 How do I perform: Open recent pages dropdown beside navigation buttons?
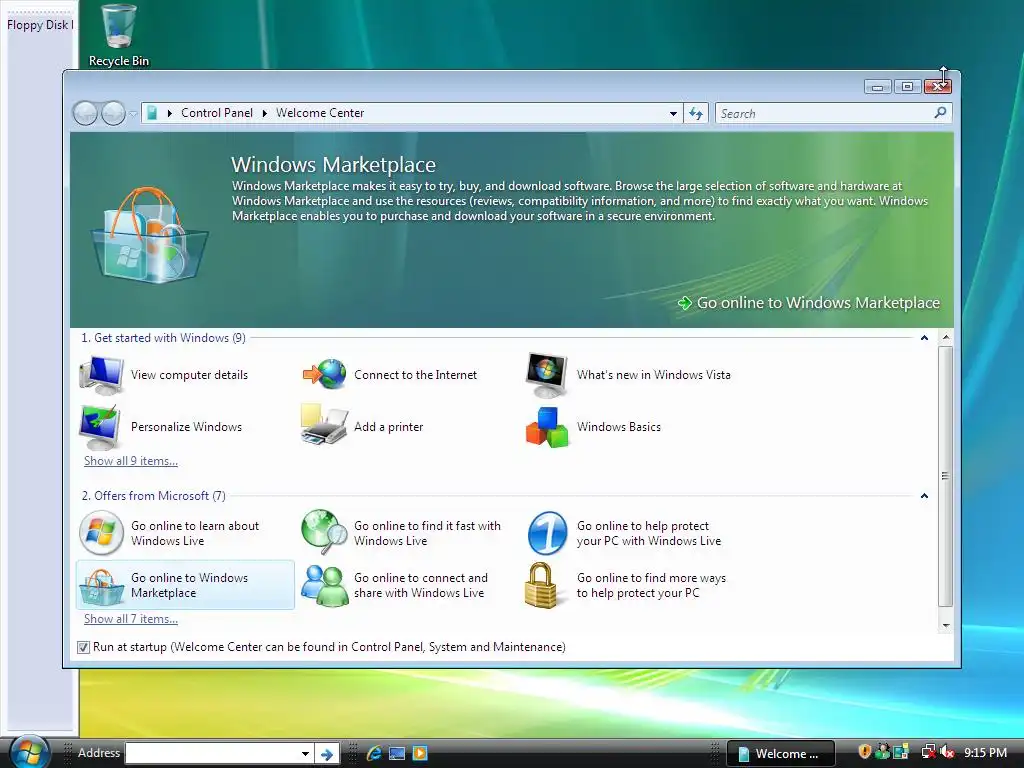click(133, 114)
